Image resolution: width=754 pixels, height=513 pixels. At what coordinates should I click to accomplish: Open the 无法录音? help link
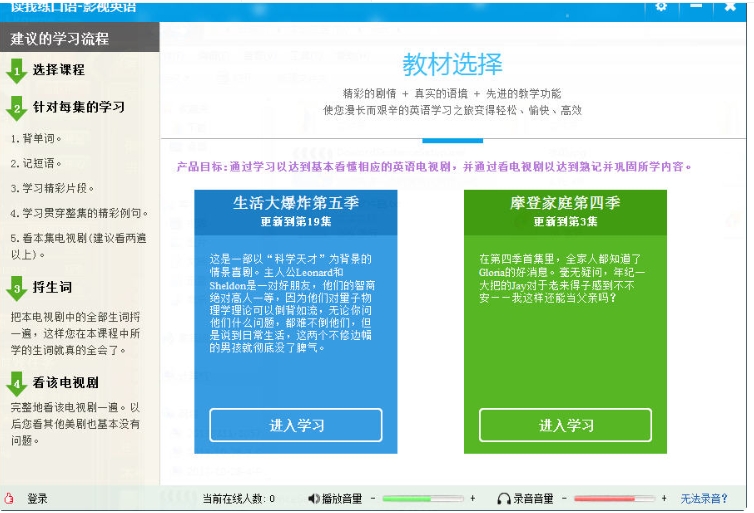coord(704,499)
